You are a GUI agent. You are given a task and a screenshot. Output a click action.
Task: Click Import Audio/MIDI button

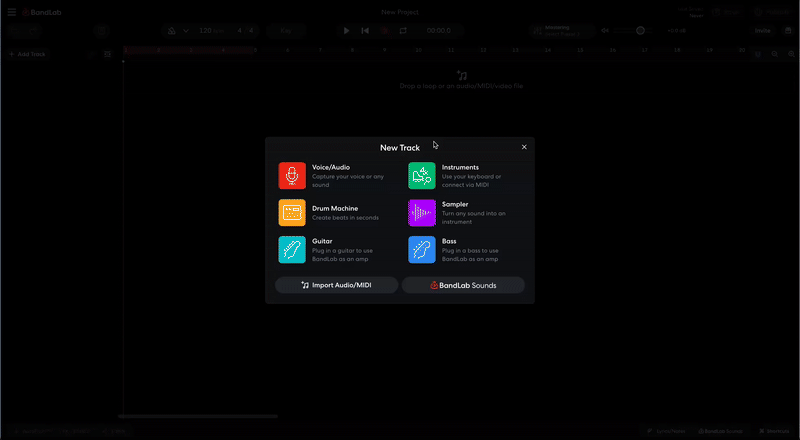(336, 285)
